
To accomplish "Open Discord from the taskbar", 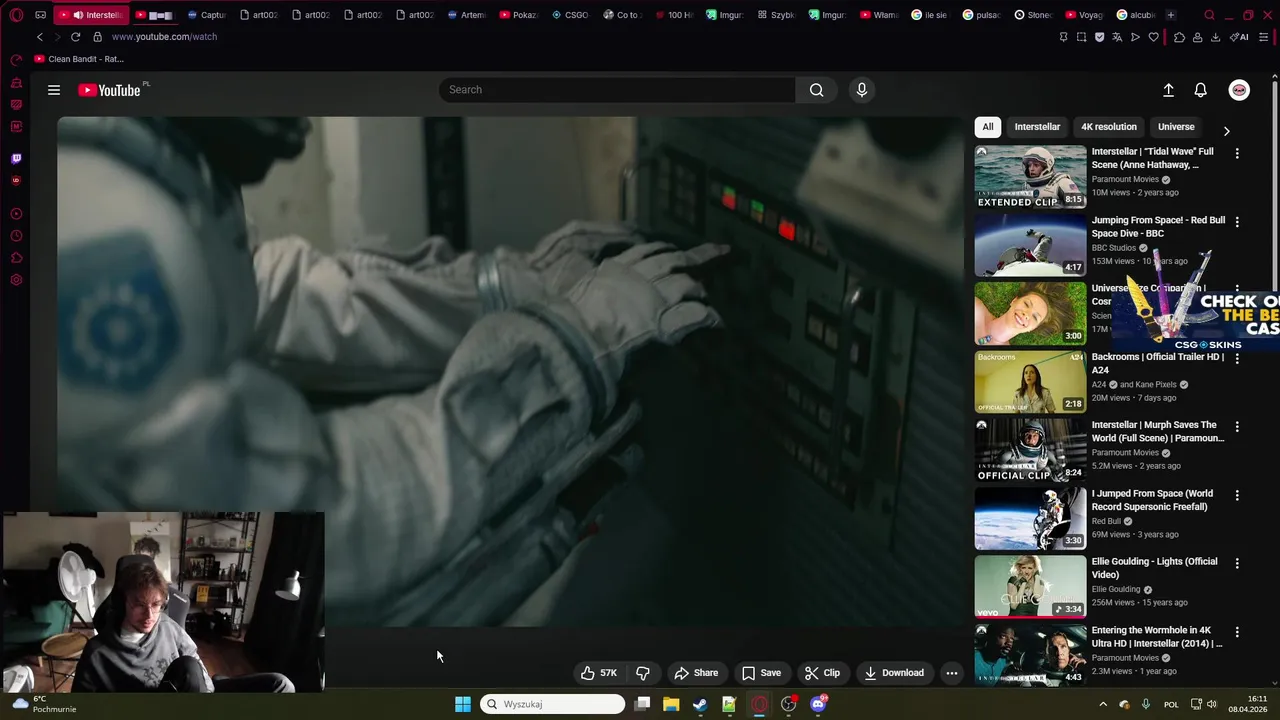I will click(x=818, y=704).
